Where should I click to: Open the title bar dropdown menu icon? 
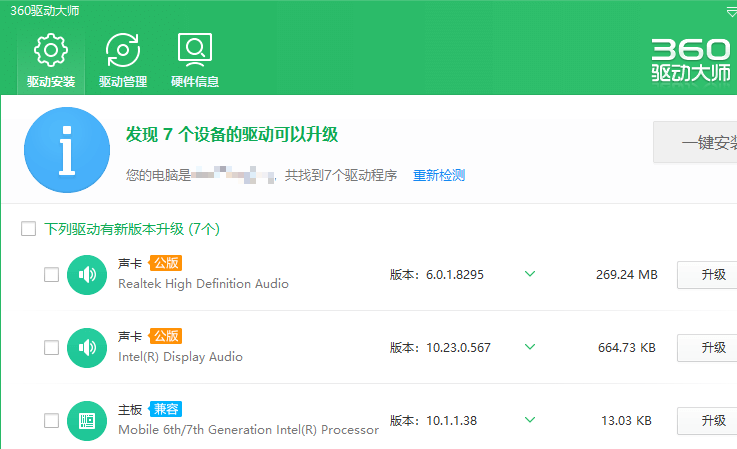point(730,11)
